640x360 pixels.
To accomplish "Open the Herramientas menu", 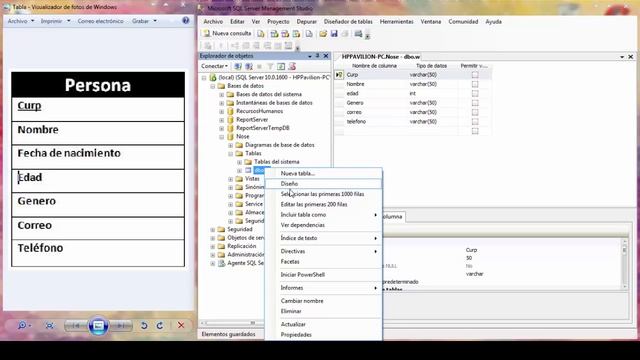I will [396, 22].
